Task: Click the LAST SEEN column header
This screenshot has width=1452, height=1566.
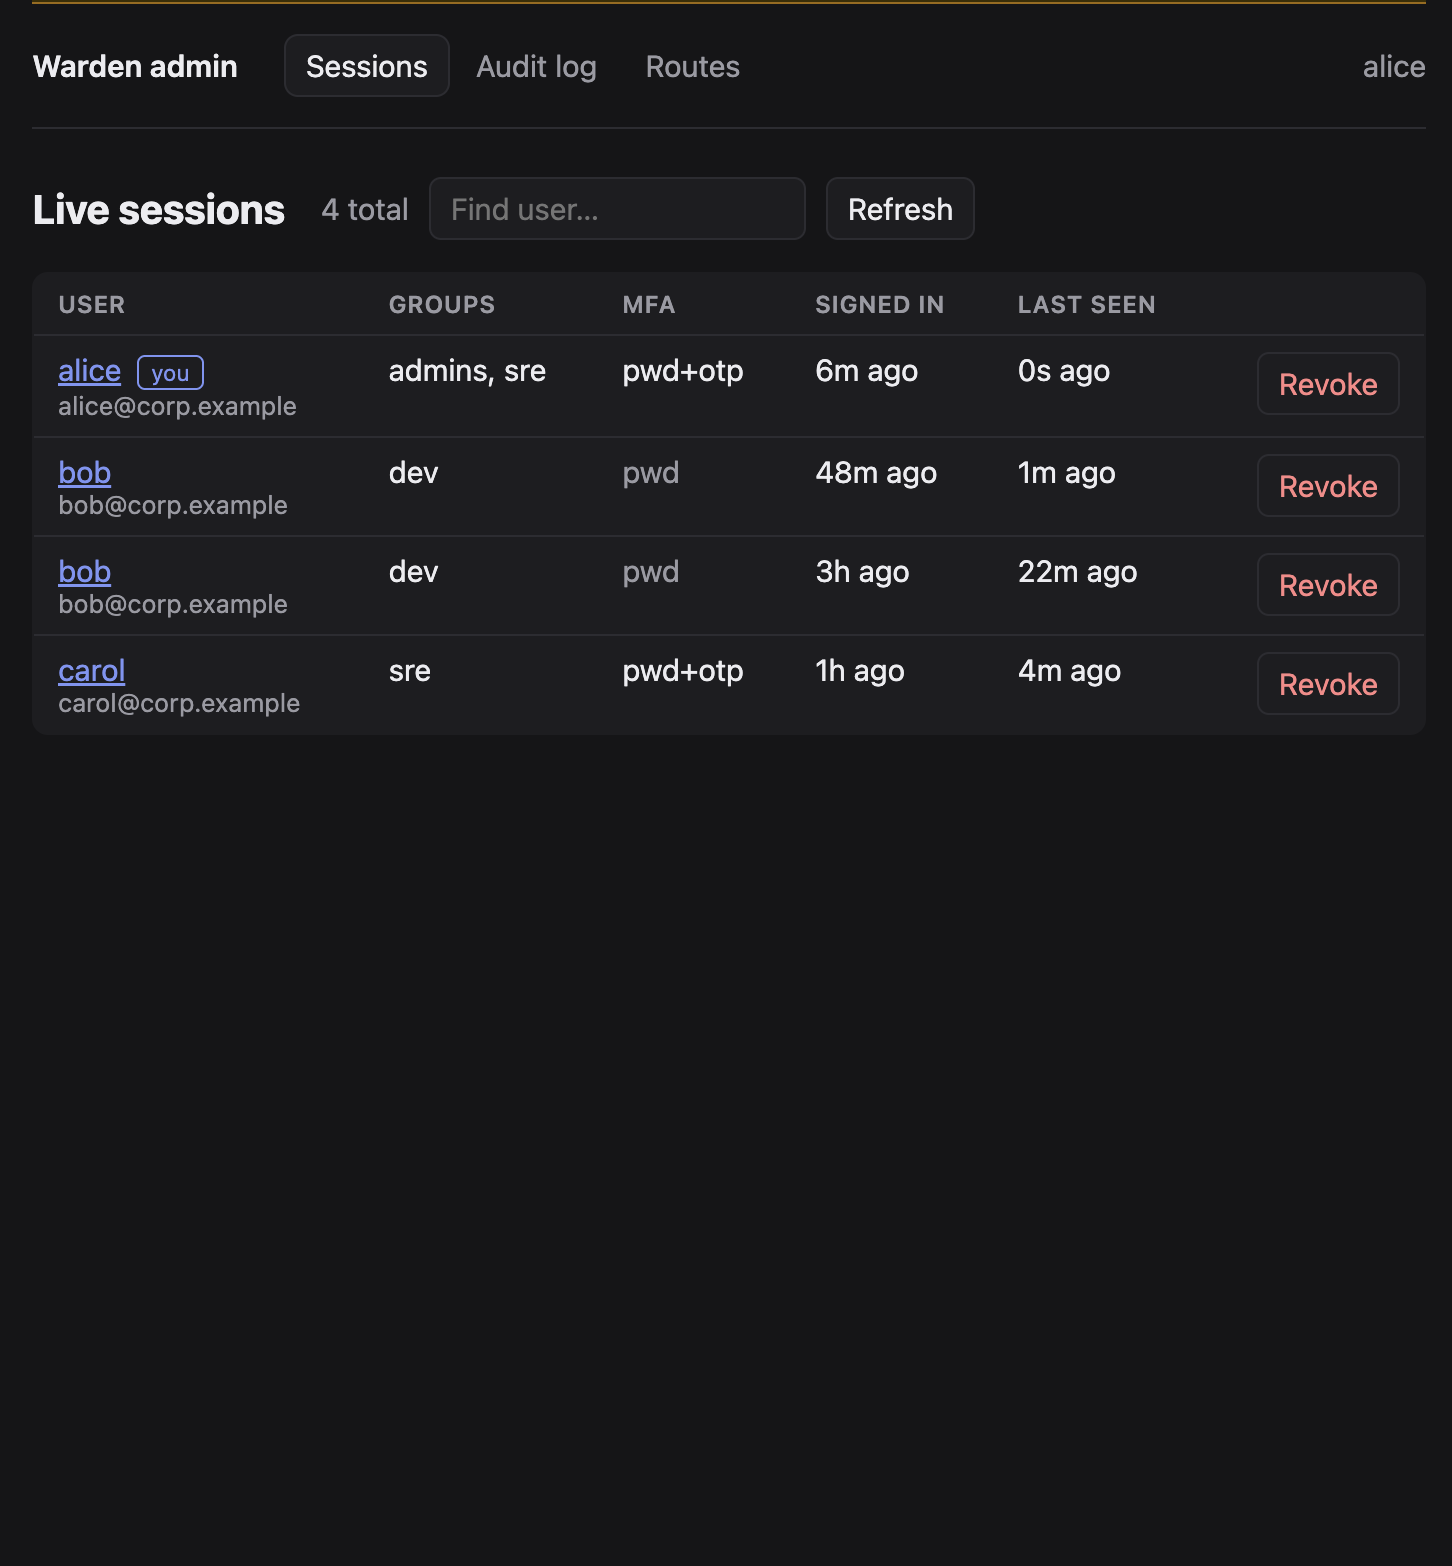Action: click(x=1087, y=305)
